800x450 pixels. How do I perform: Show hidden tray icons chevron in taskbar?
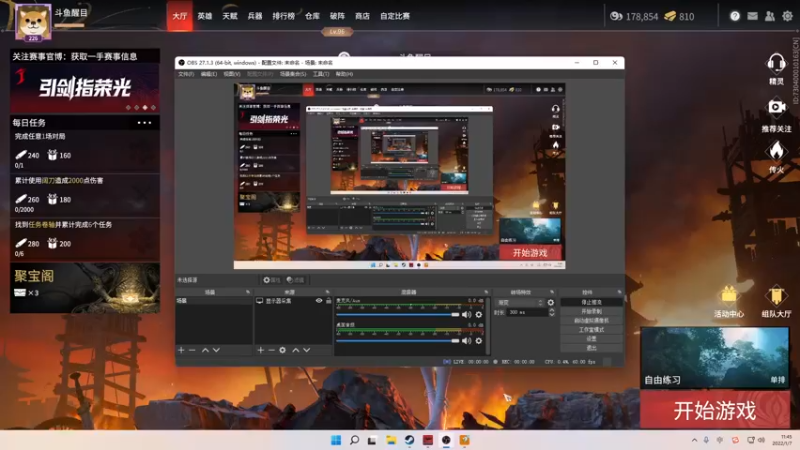tap(694, 440)
